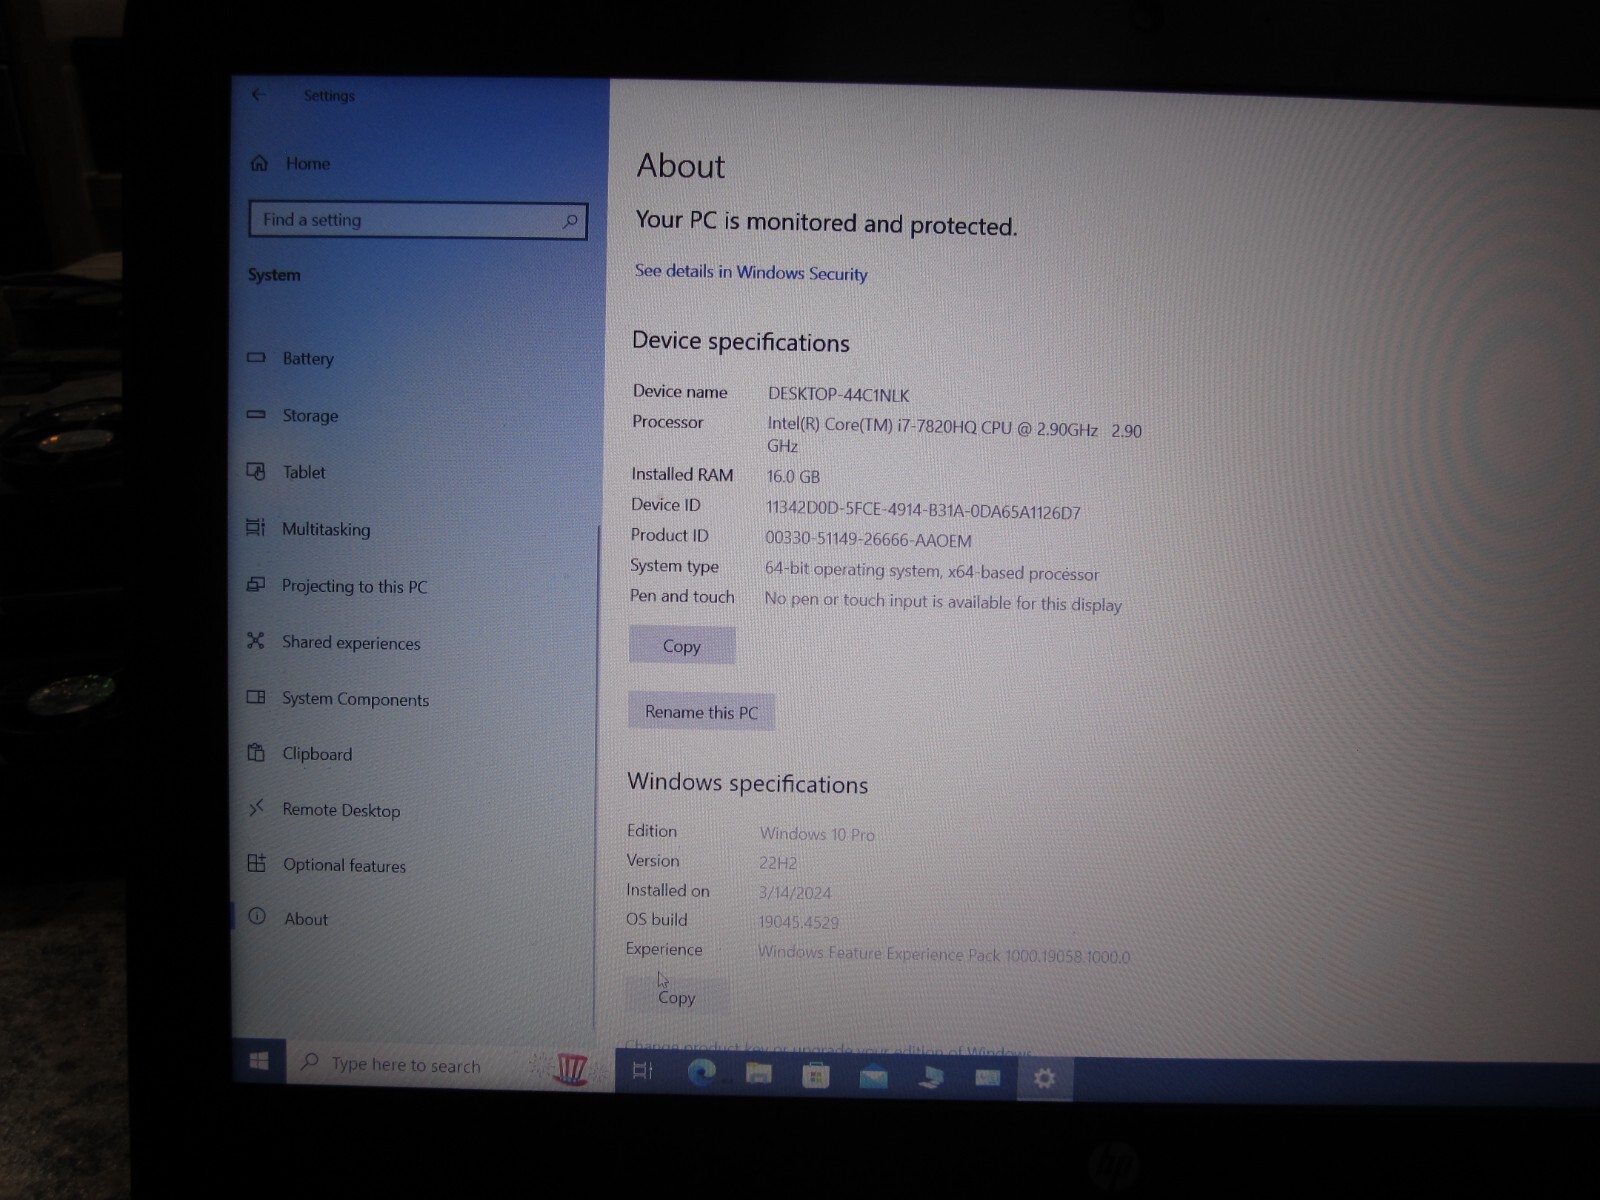Viewport: 1600px width, 1200px height.
Task: Open the Windows Start menu
Action: 259,1061
